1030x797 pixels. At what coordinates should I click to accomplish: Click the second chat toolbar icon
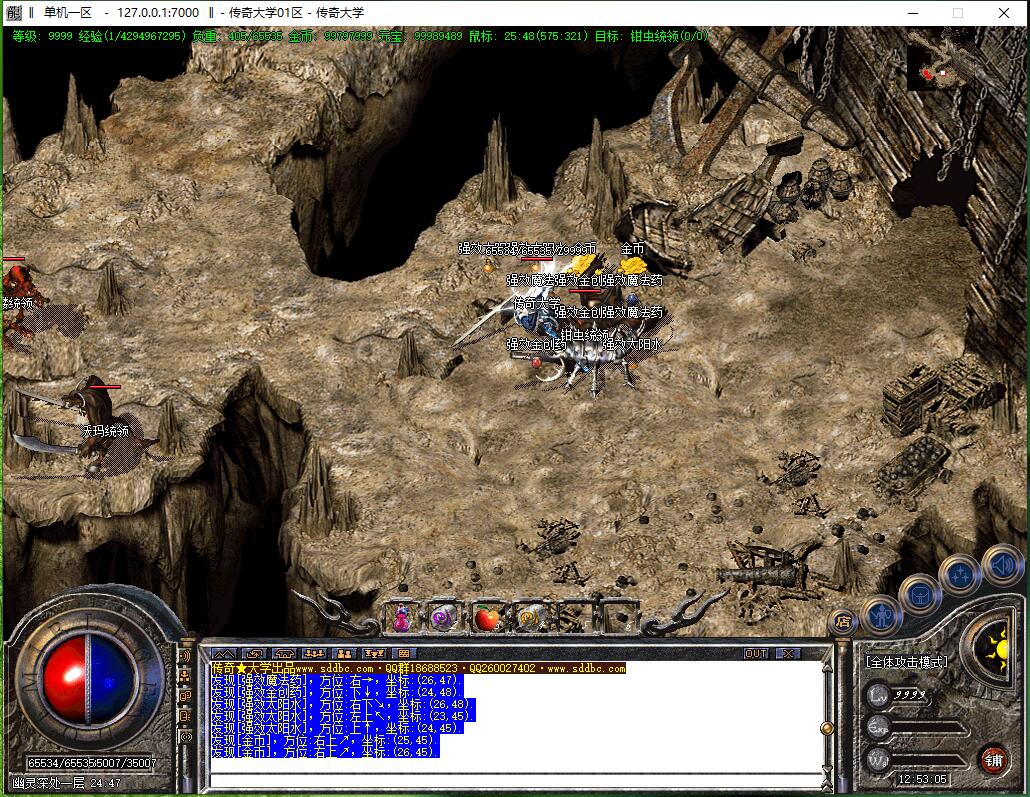[254, 654]
